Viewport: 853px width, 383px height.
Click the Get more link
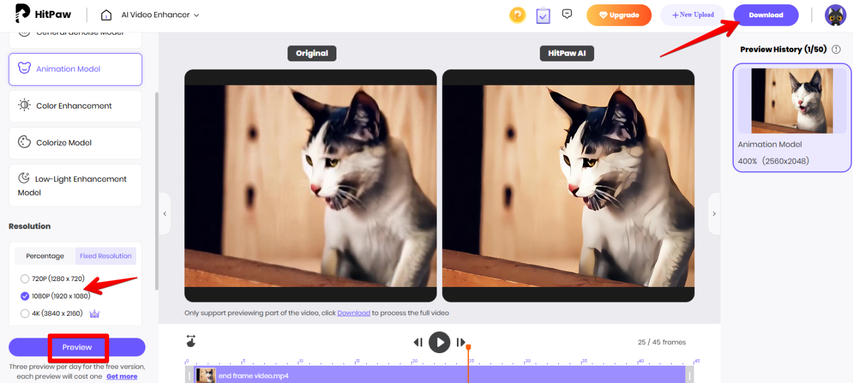coord(122,376)
